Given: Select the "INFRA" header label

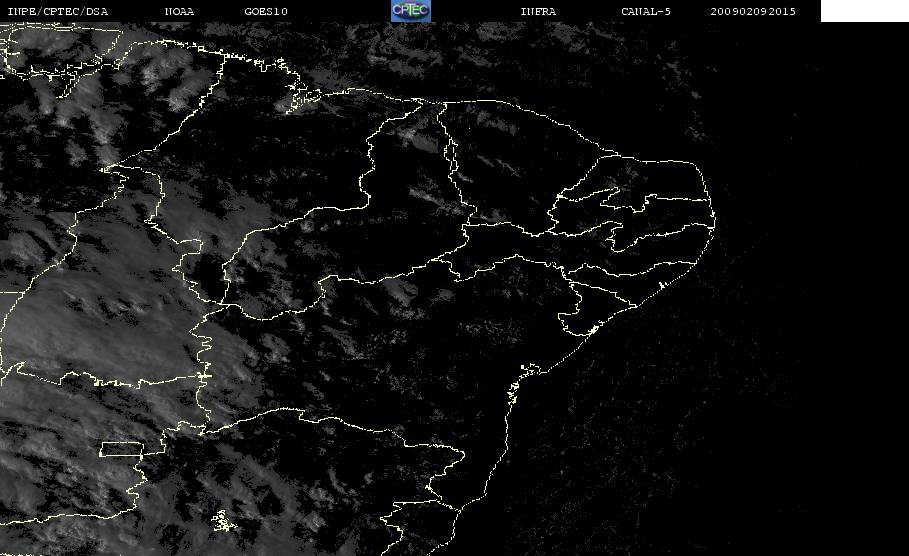Looking at the screenshot, I should (x=538, y=12).
